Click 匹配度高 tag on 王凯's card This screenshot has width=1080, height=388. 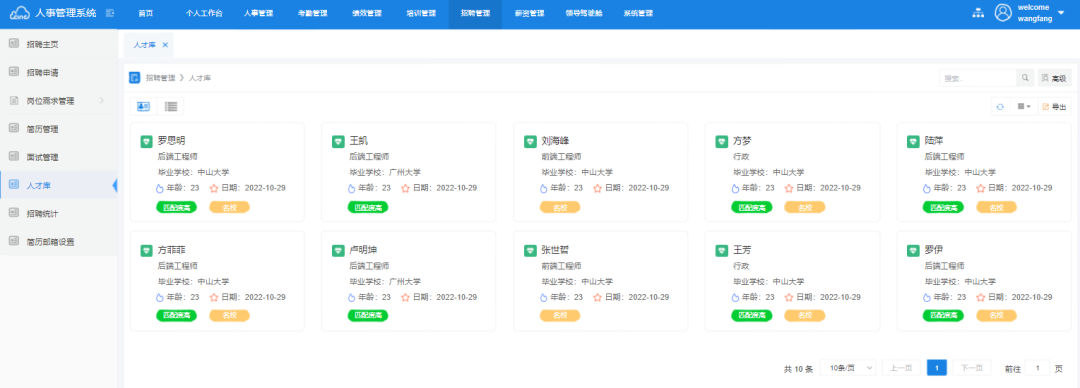click(368, 207)
